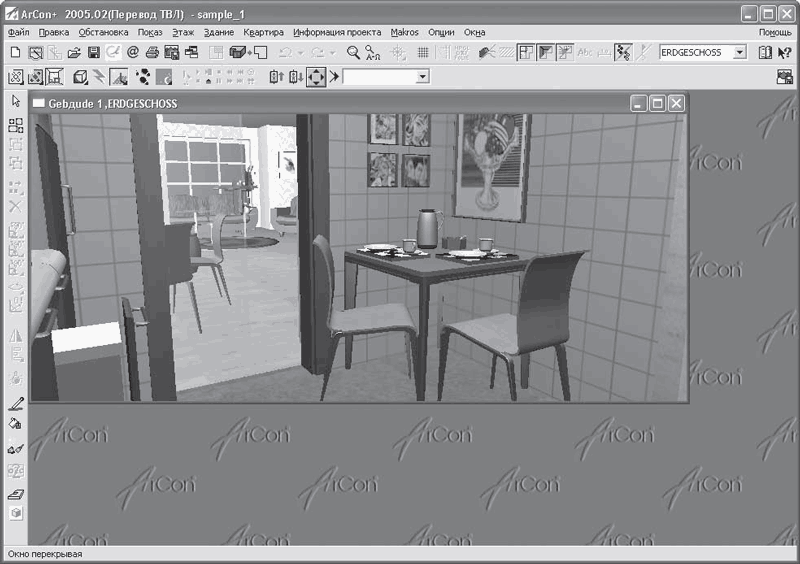Click the ice cream picture in the 3D view
This screenshot has height=564, width=800.
point(490,165)
